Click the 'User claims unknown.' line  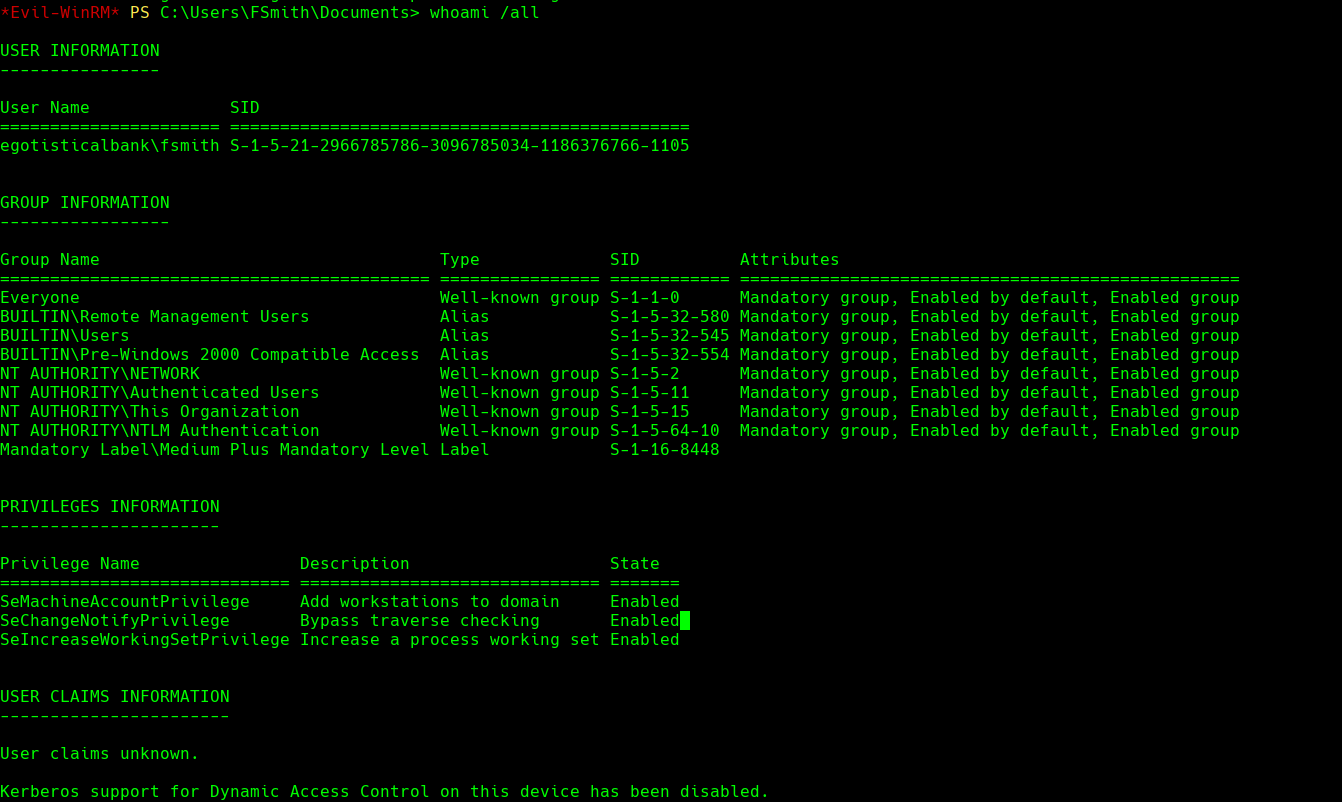point(100,753)
